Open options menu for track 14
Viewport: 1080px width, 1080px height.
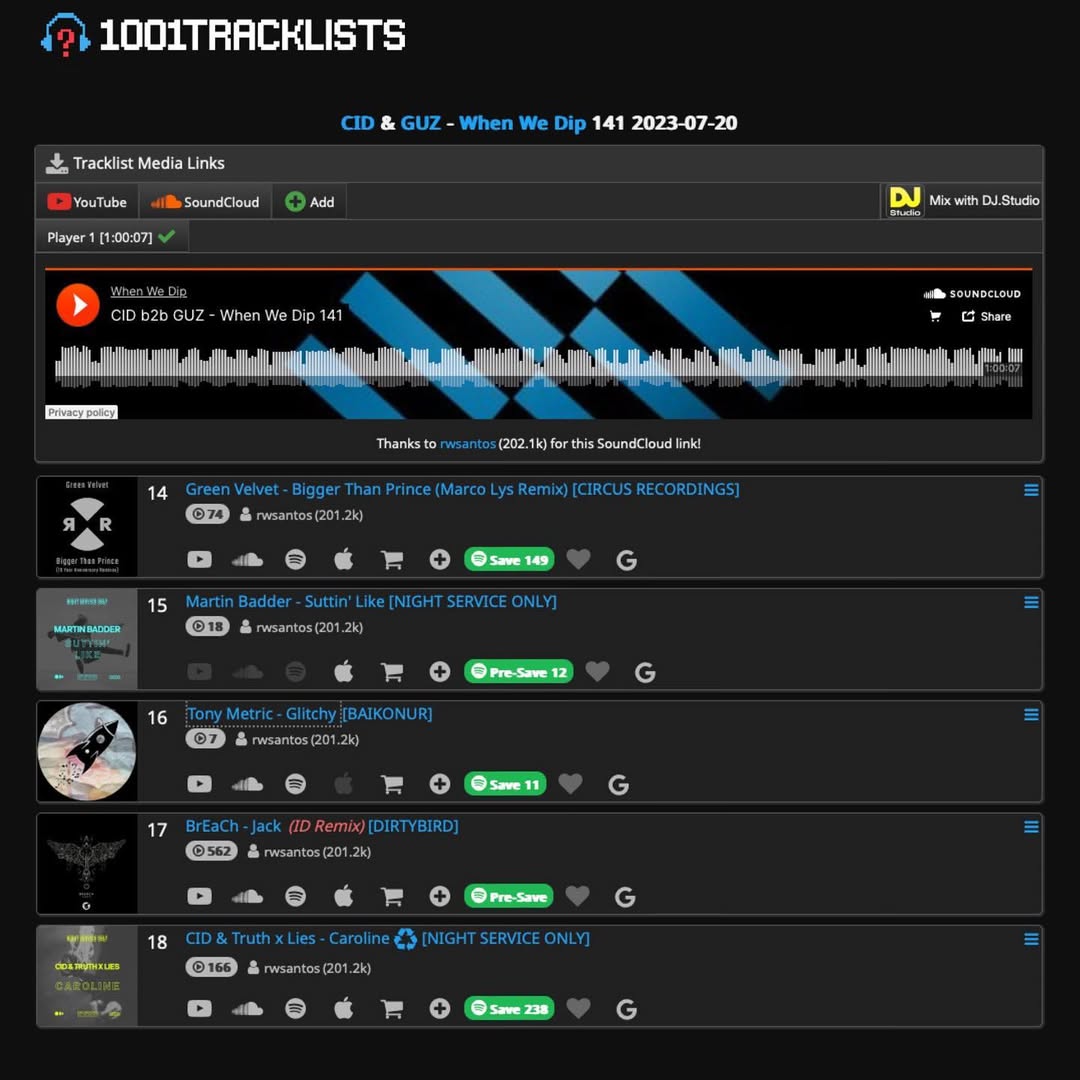pos(1031,490)
